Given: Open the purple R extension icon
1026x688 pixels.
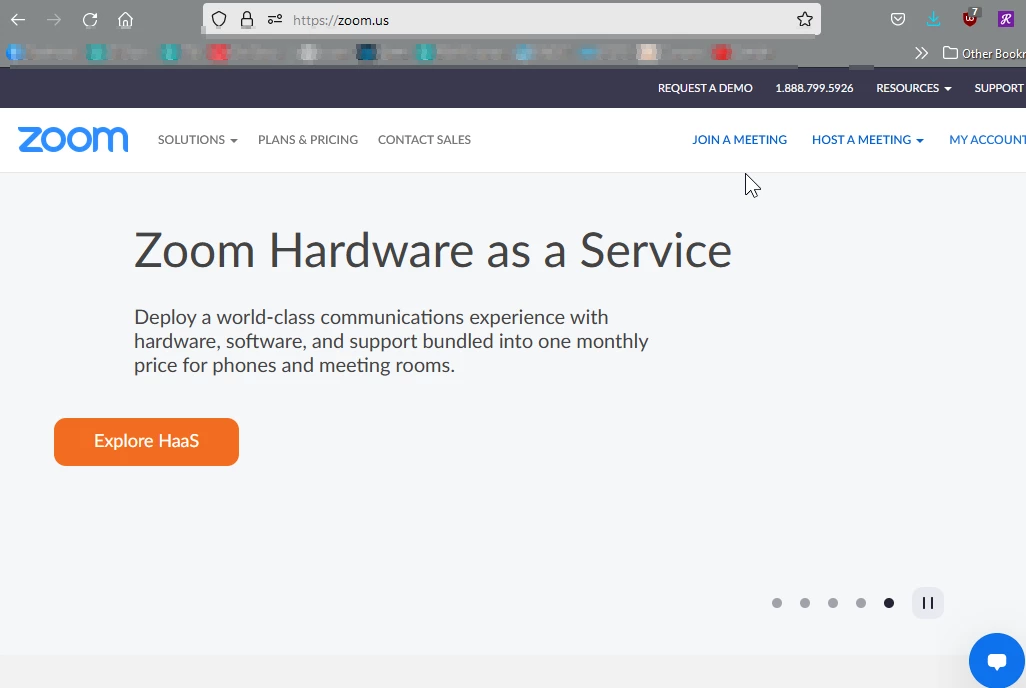Looking at the screenshot, I should (x=1006, y=20).
